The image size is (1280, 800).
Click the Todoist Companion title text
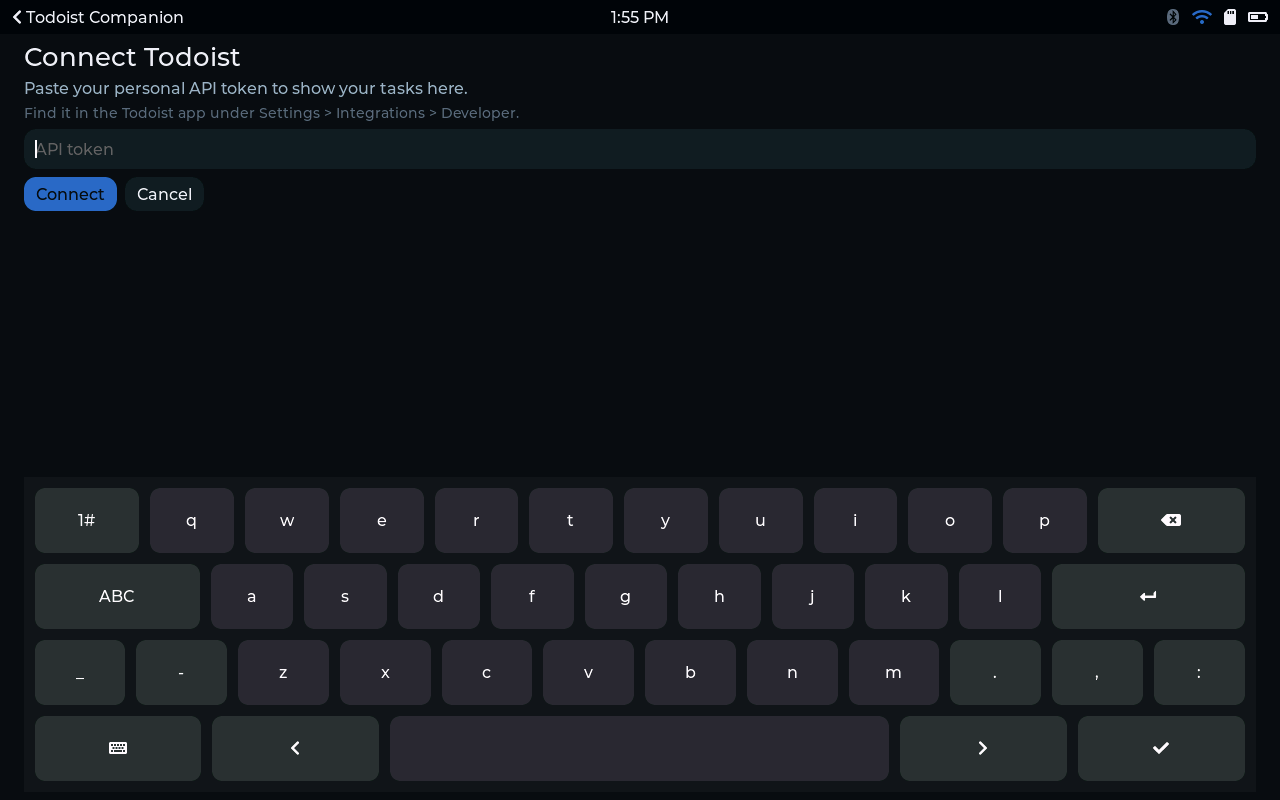[x=105, y=17]
